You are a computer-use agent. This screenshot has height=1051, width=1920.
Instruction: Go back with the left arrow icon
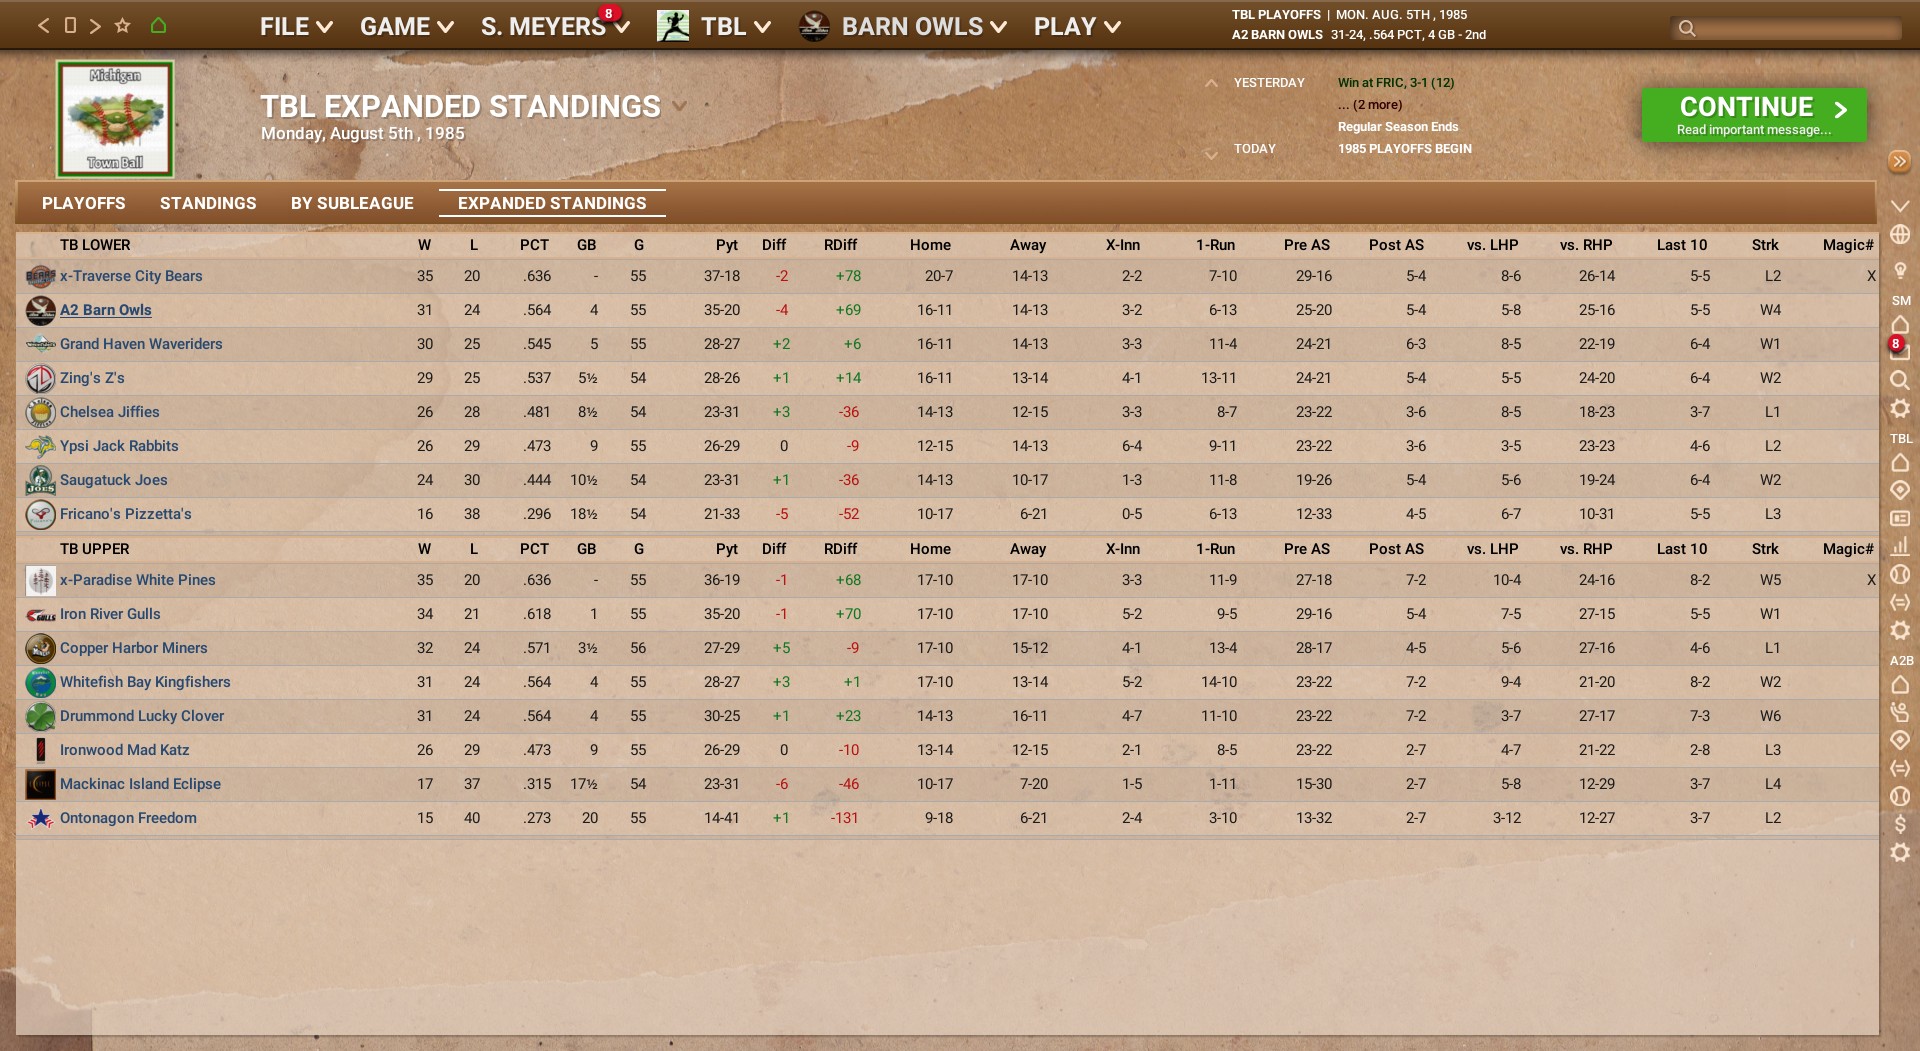click(x=43, y=26)
